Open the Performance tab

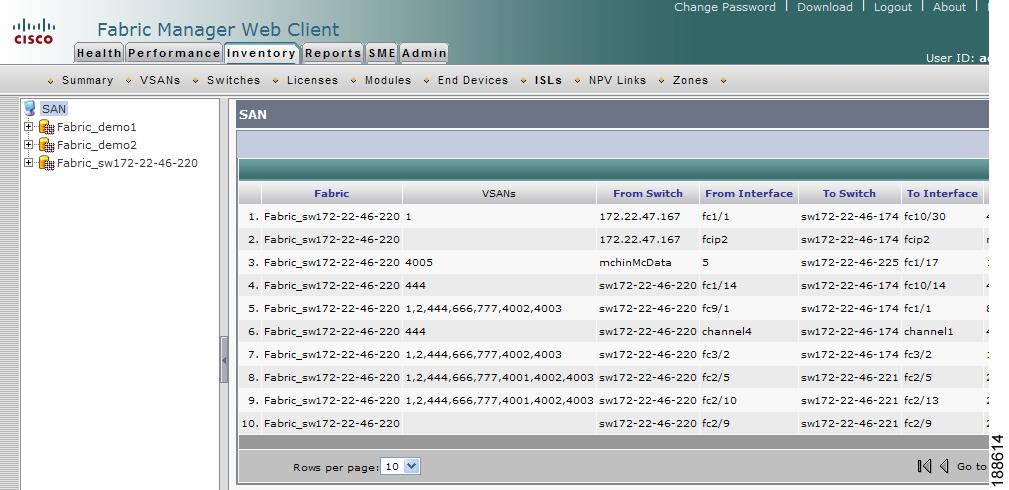(x=174, y=53)
